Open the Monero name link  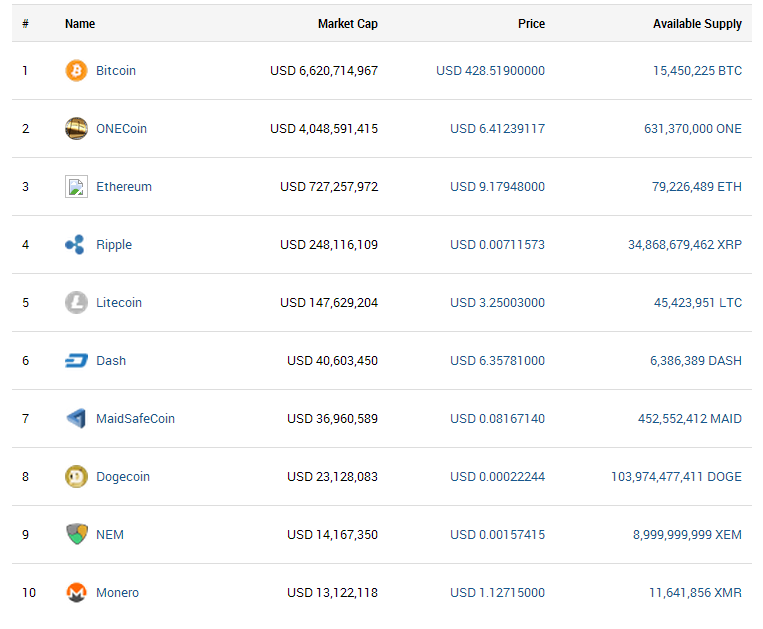[117, 593]
